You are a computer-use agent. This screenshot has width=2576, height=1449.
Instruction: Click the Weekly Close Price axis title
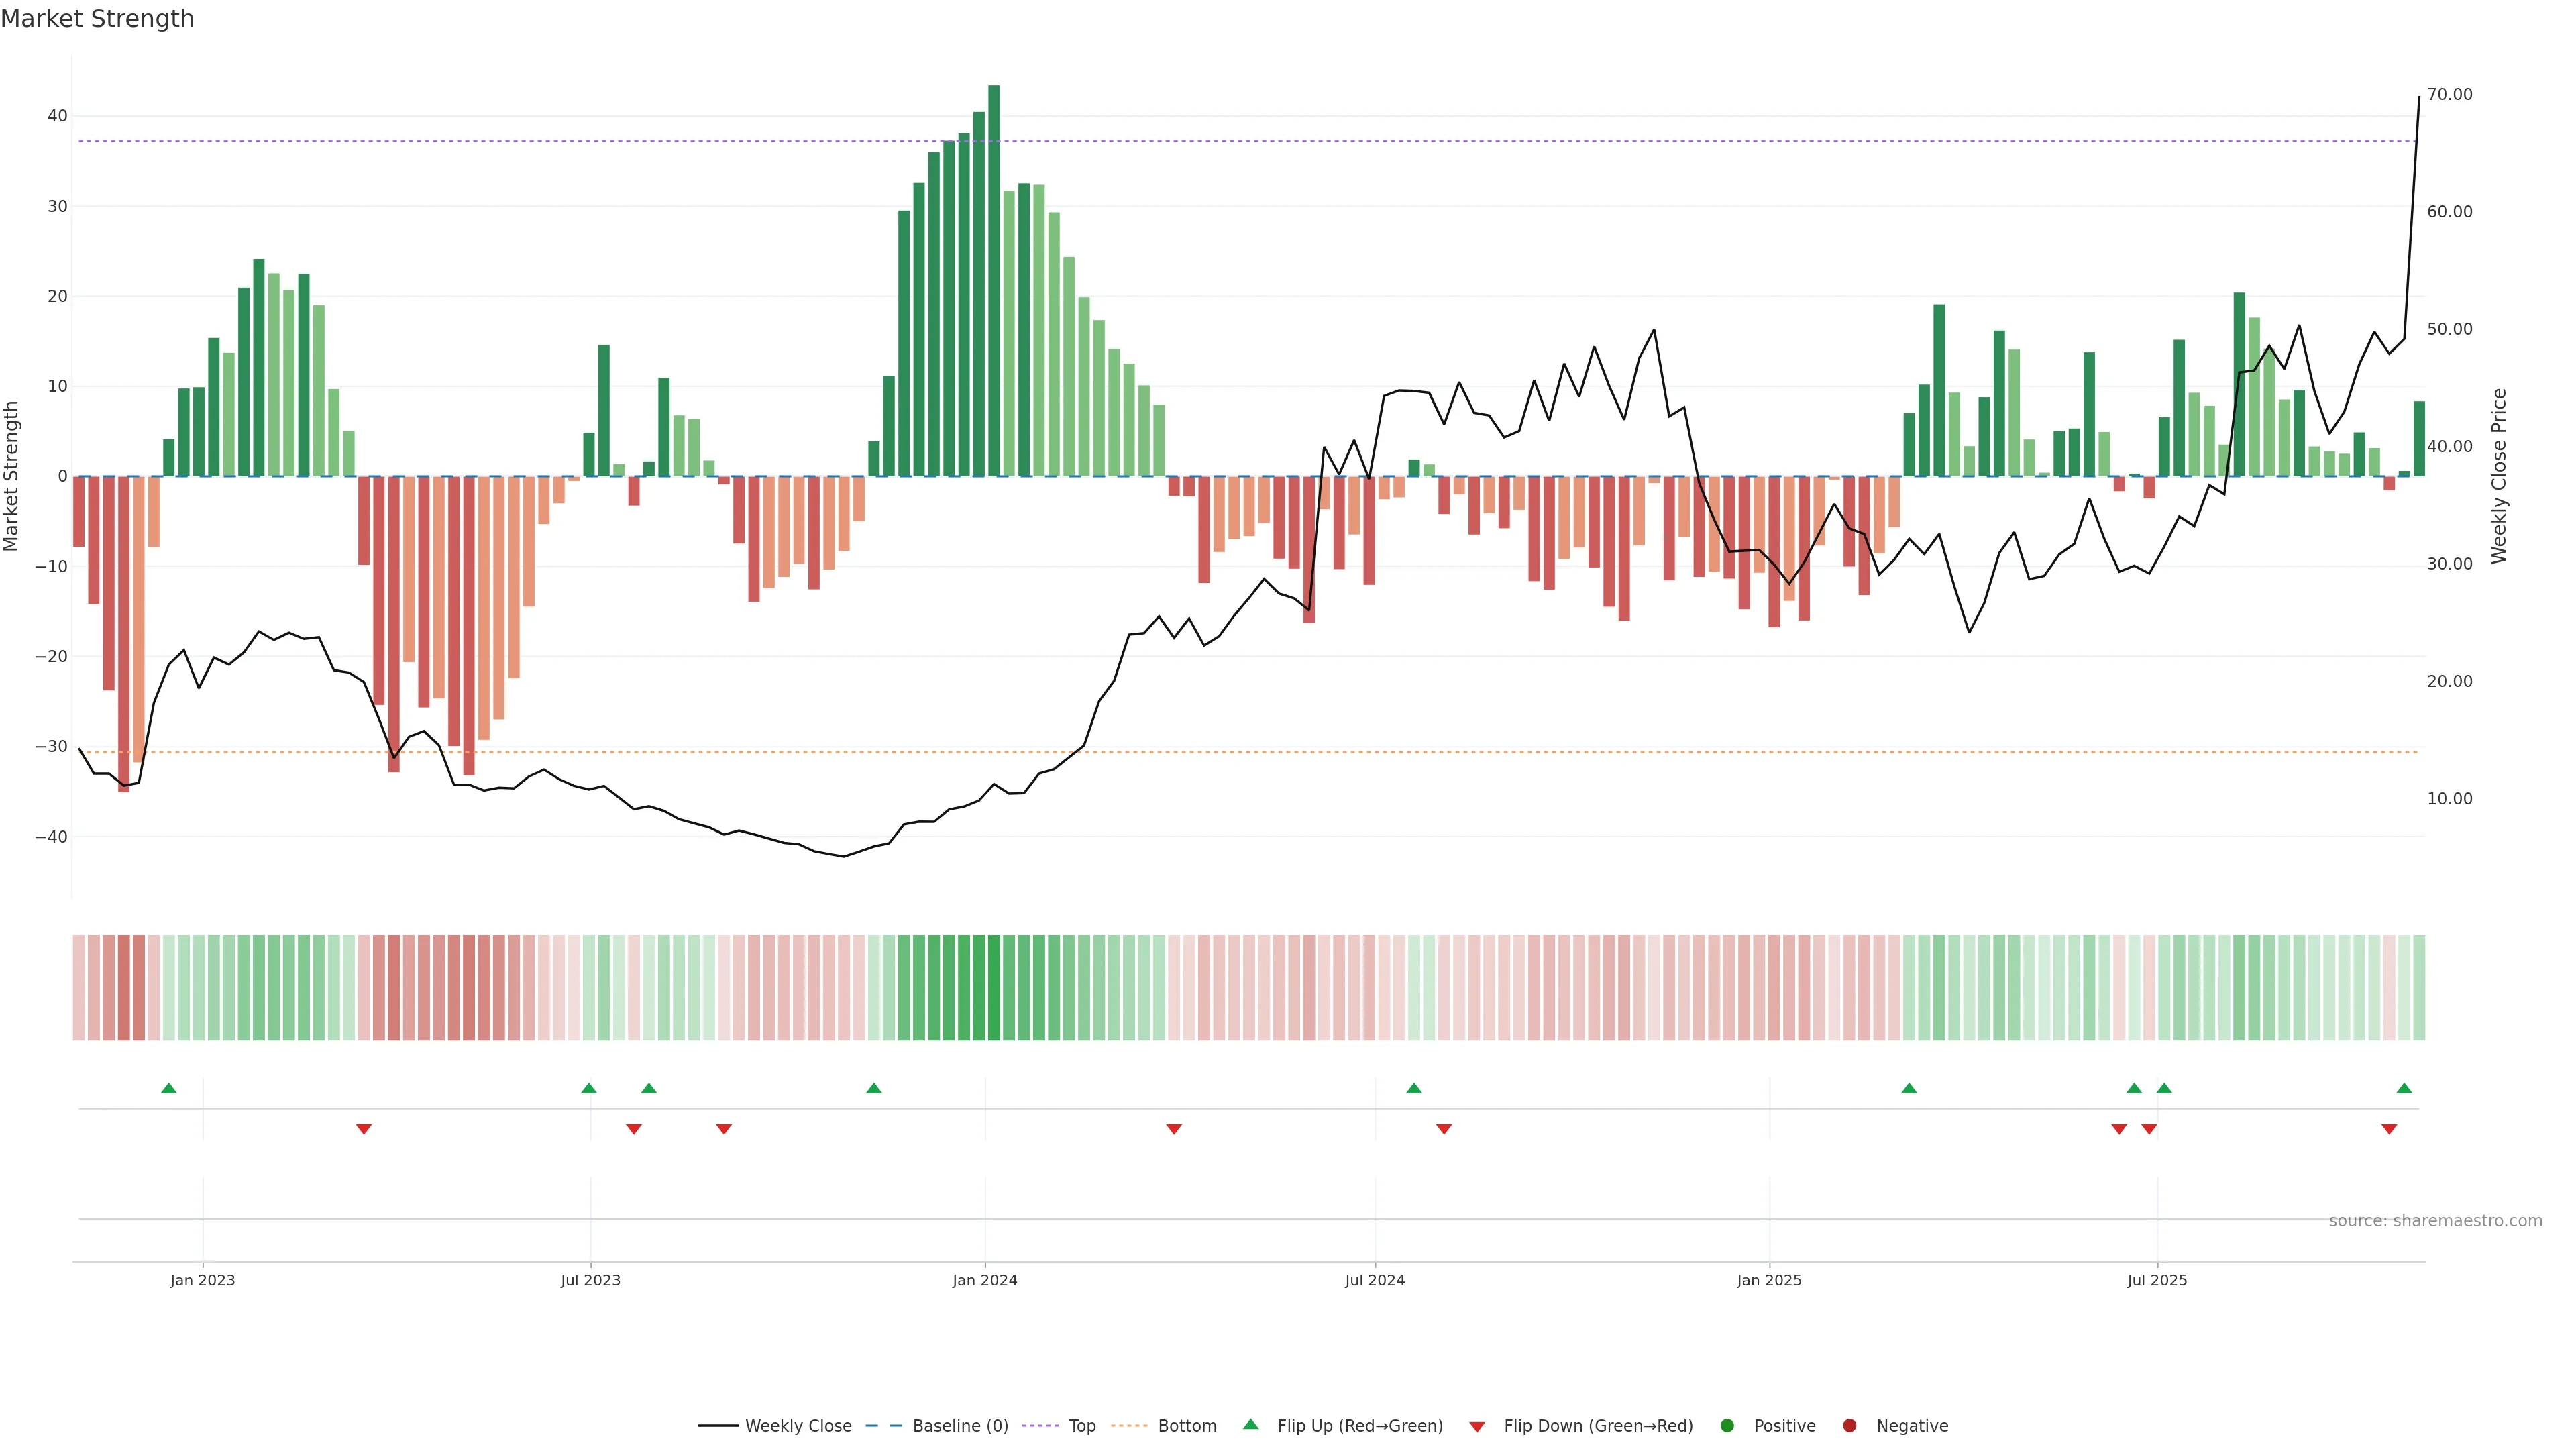[x=2499, y=476]
